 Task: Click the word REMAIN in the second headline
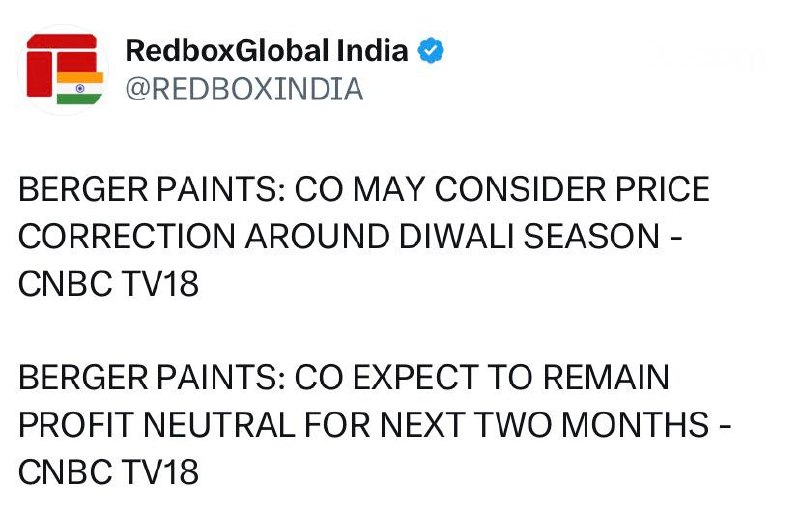tap(606, 377)
